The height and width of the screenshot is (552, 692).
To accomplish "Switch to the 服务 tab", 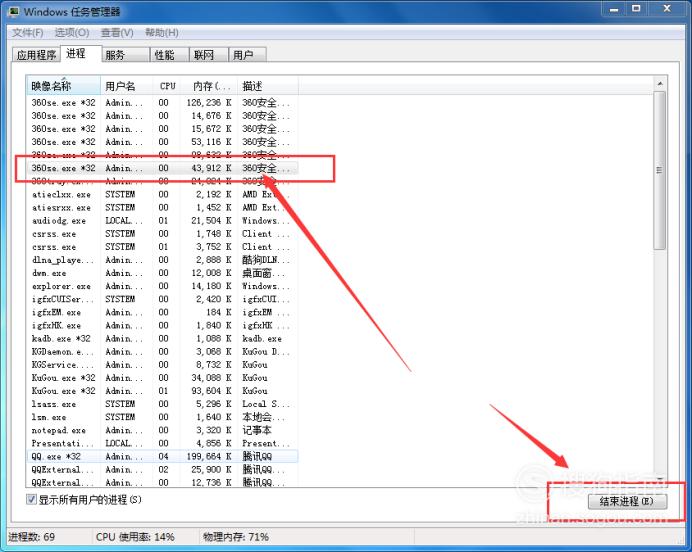I will pos(126,55).
